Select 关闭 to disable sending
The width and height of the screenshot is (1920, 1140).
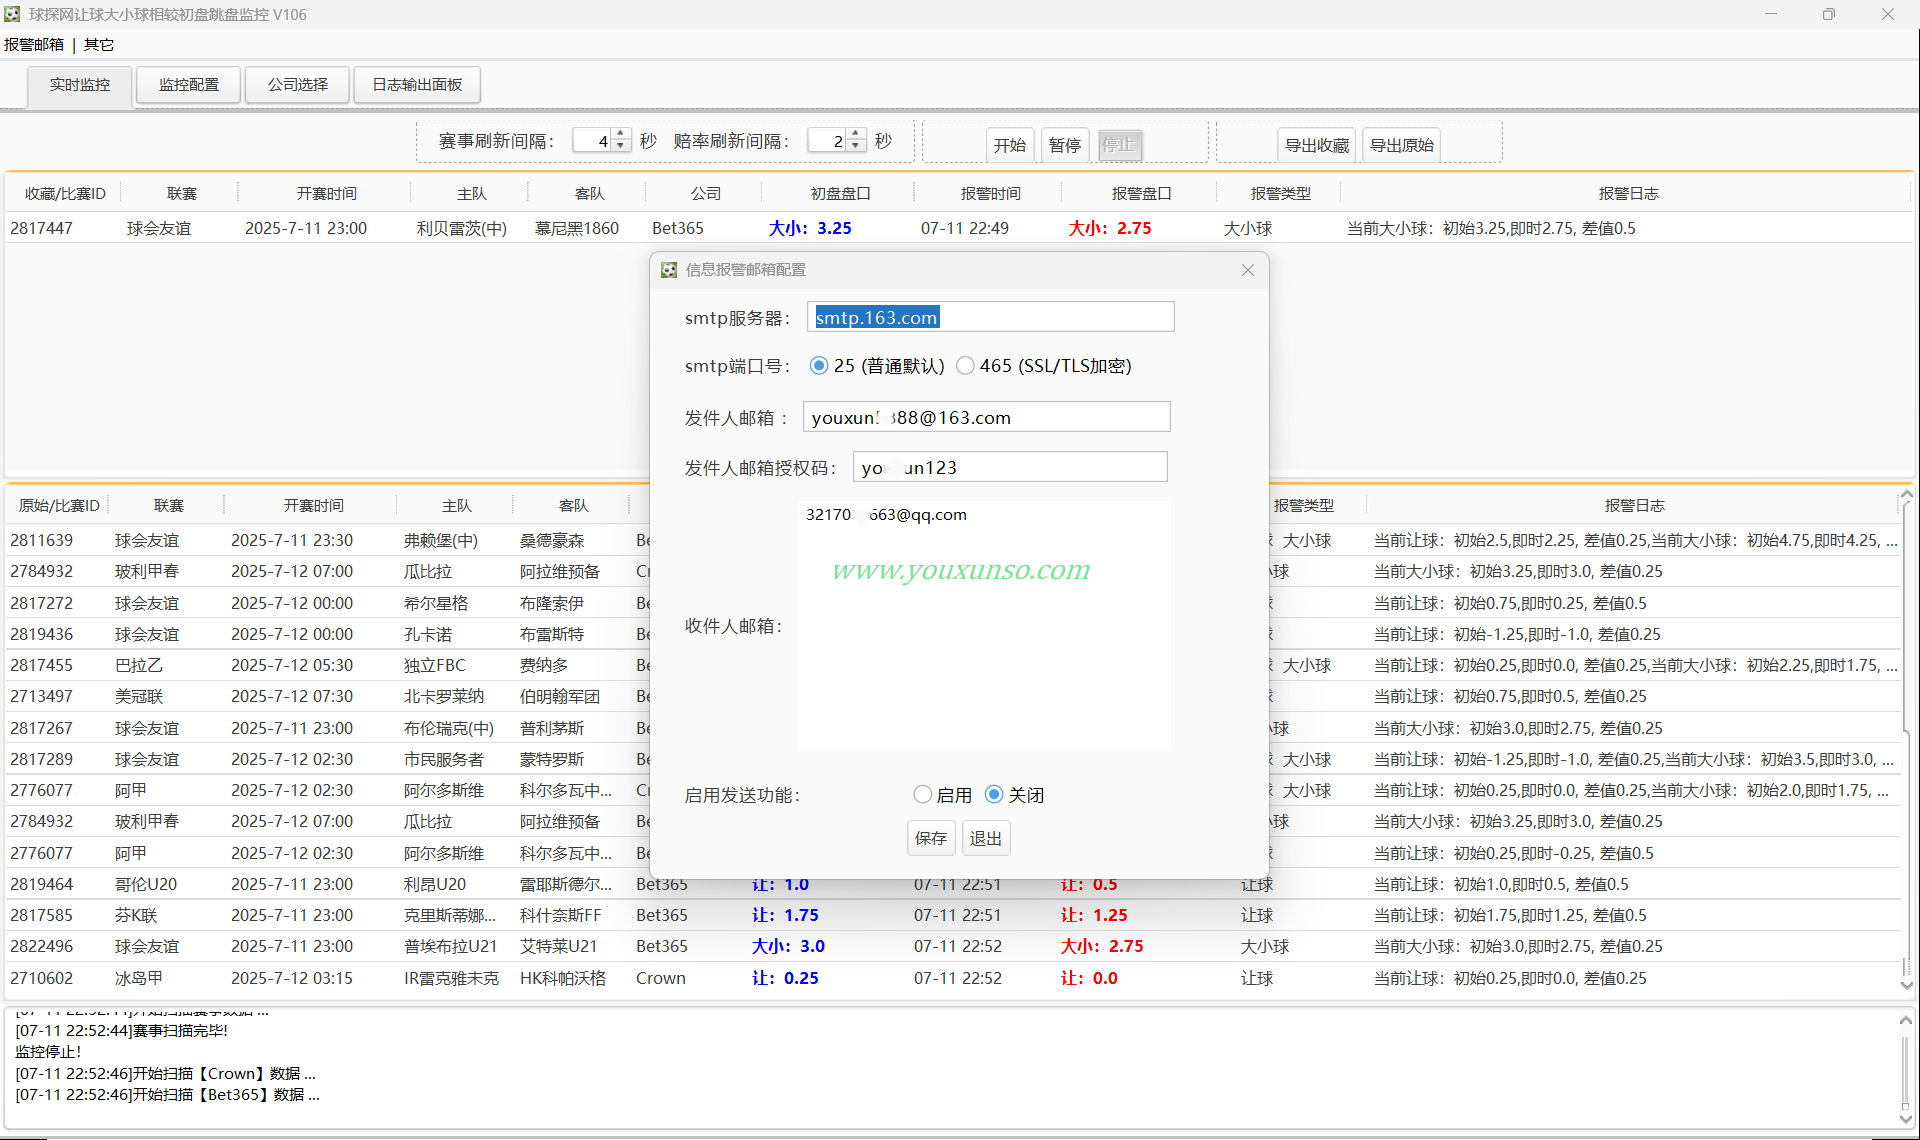pos(1015,795)
